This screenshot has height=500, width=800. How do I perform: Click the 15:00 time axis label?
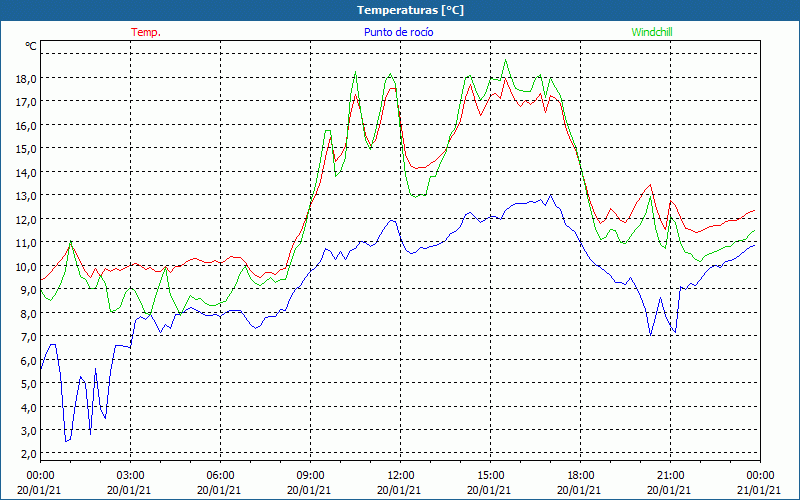(x=490, y=476)
